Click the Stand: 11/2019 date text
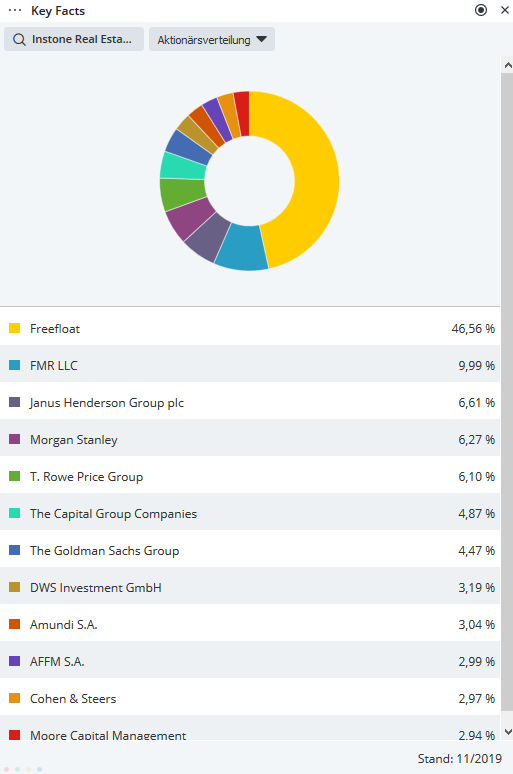The image size is (513, 774). (460, 759)
